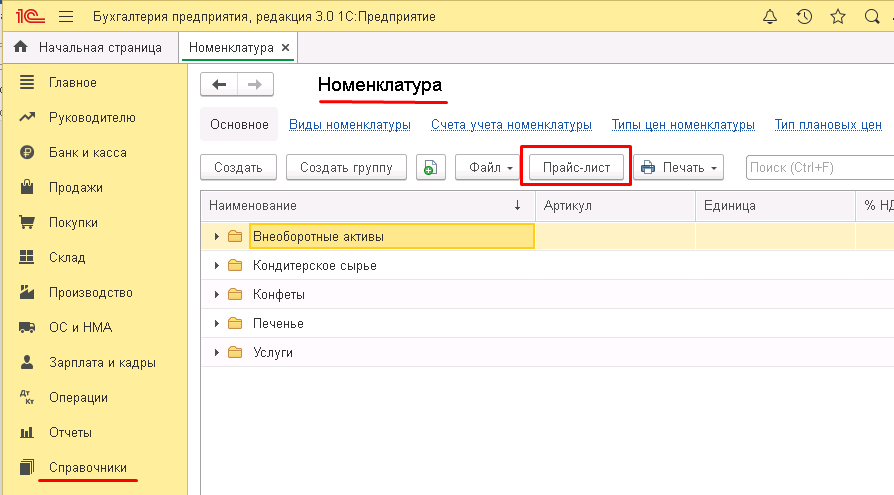This screenshot has width=894, height=495.
Task: Expand the Кондитерское сырье group
Action: (217, 265)
